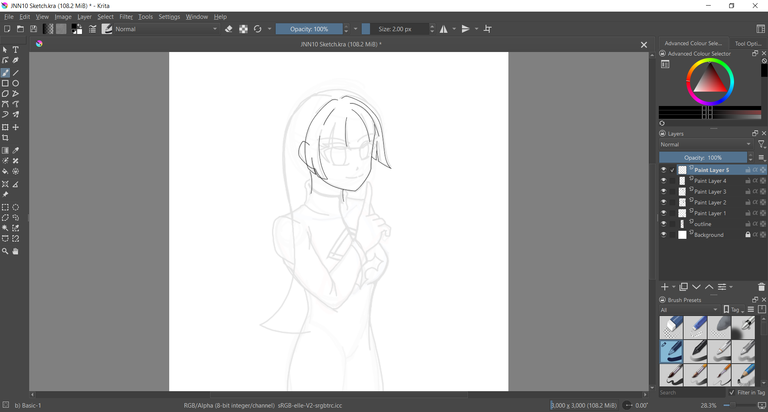The width and height of the screenshot is (768, 412).
Task: Open the Filter menu
Action: click(126, 17)
